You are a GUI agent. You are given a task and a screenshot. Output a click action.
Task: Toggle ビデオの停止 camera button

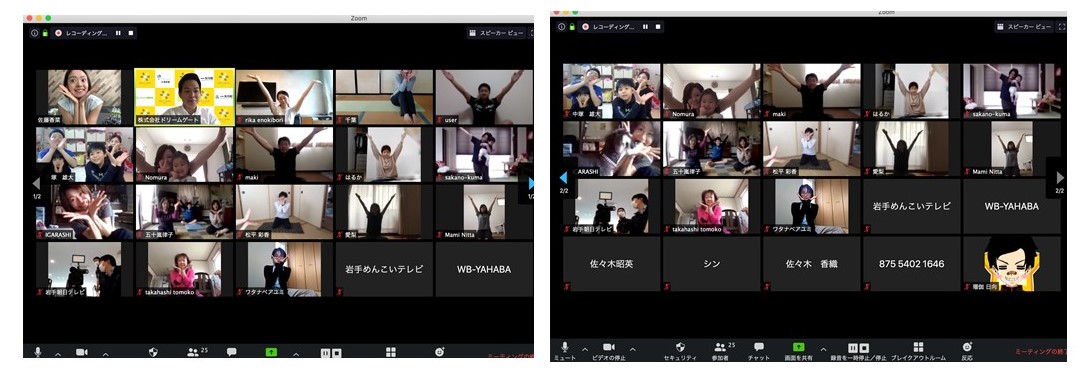coord(609,348)
